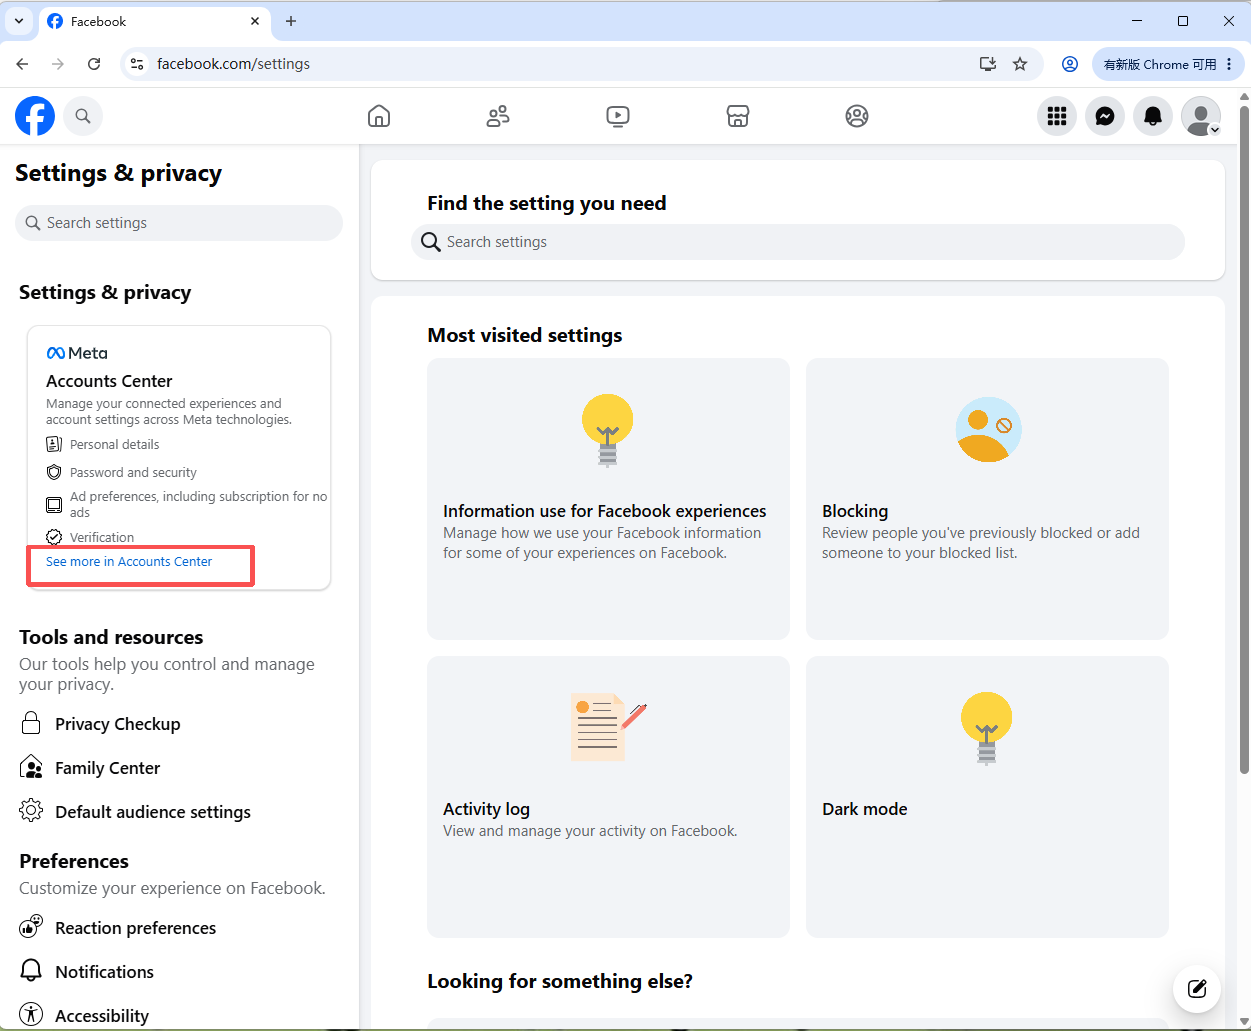Open the Messenger icon

(1105, 116)
